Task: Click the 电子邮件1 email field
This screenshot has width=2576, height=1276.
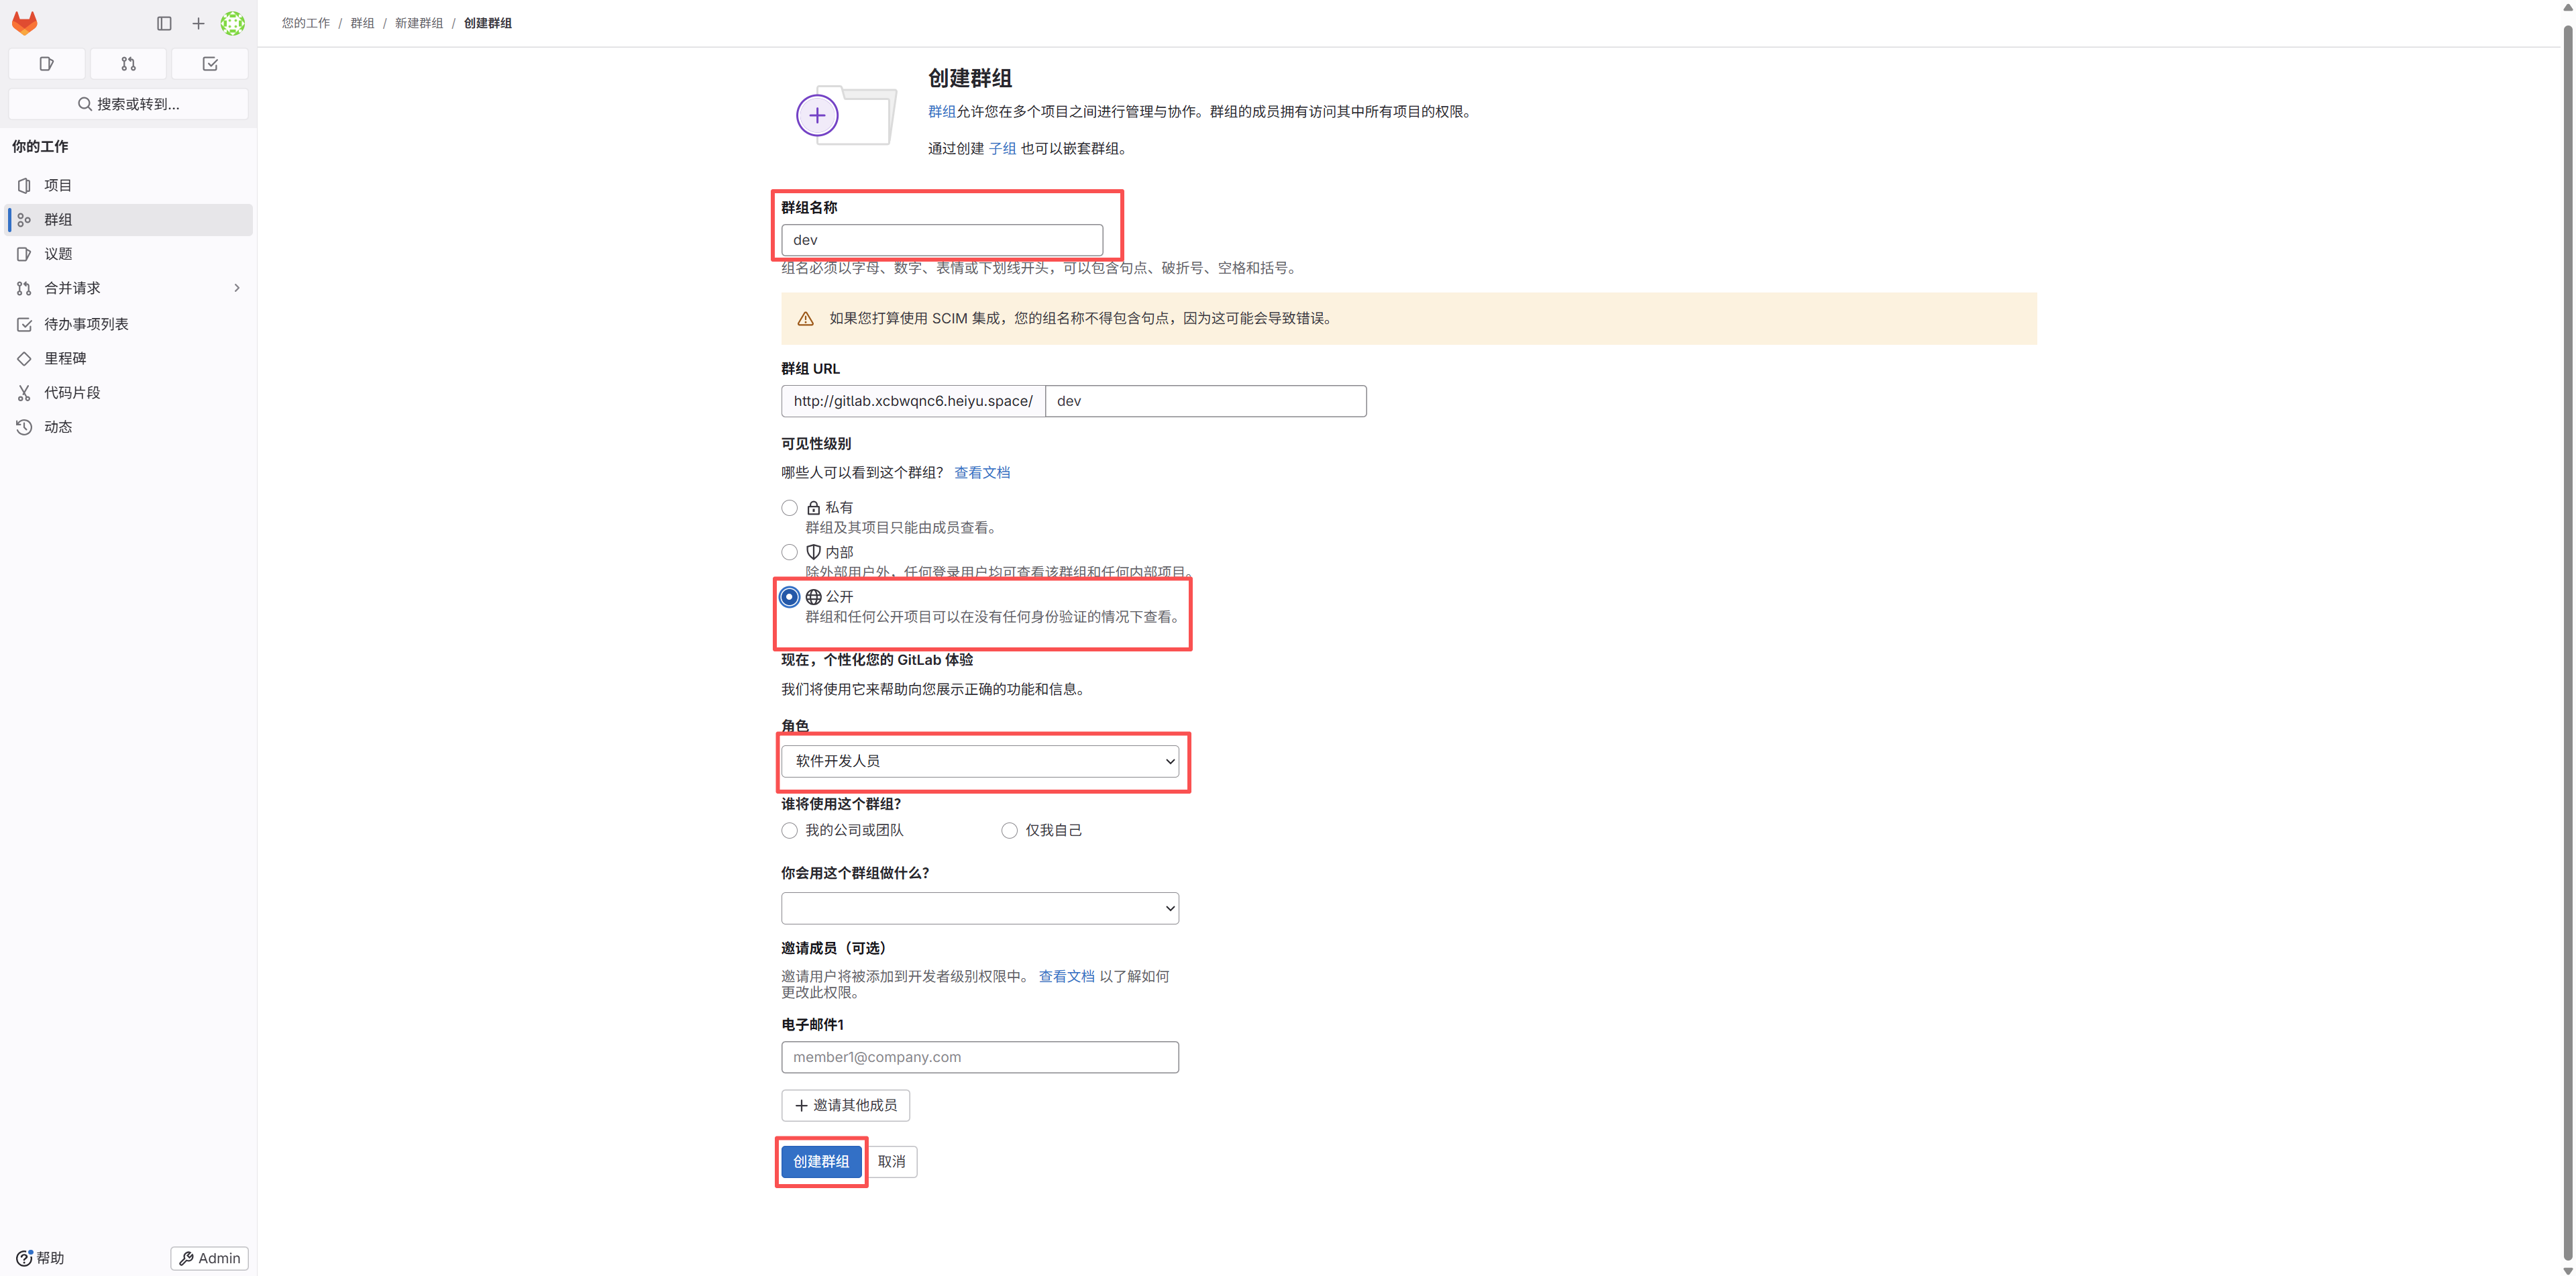Action: [980, 1057]
